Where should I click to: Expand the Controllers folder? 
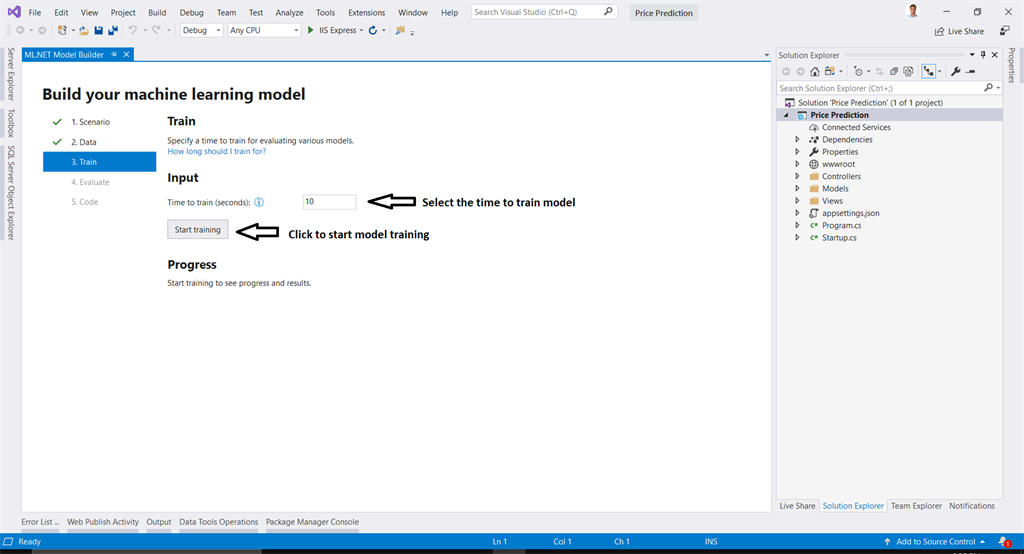click(797, 176)
